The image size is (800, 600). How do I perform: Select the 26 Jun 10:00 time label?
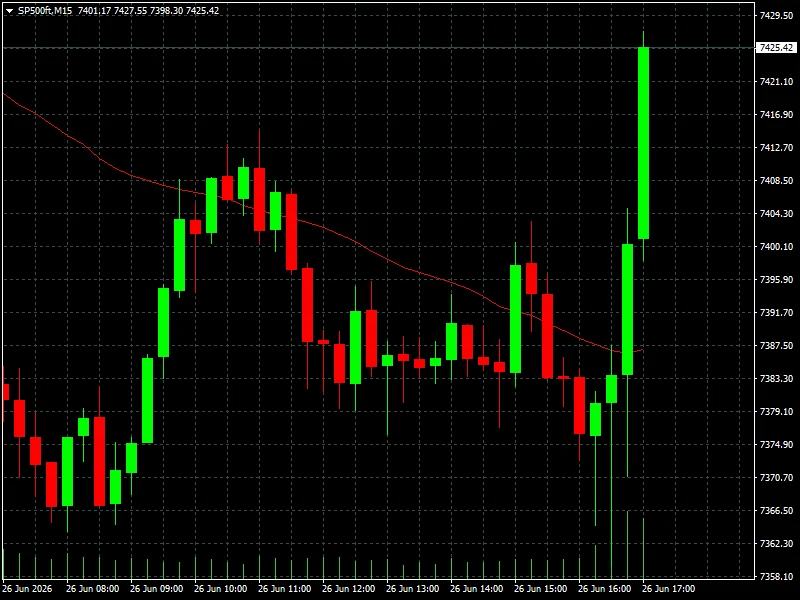tap(220, 589)
